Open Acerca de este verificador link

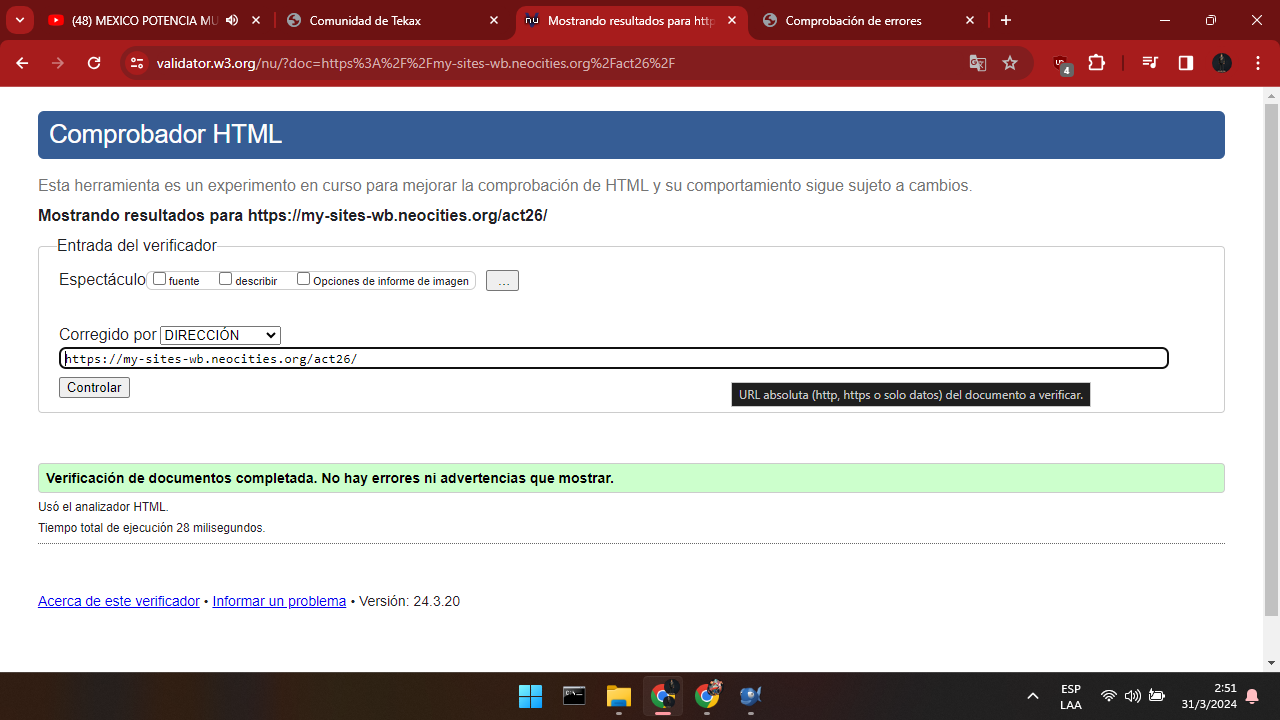click(x=119, y=601)
